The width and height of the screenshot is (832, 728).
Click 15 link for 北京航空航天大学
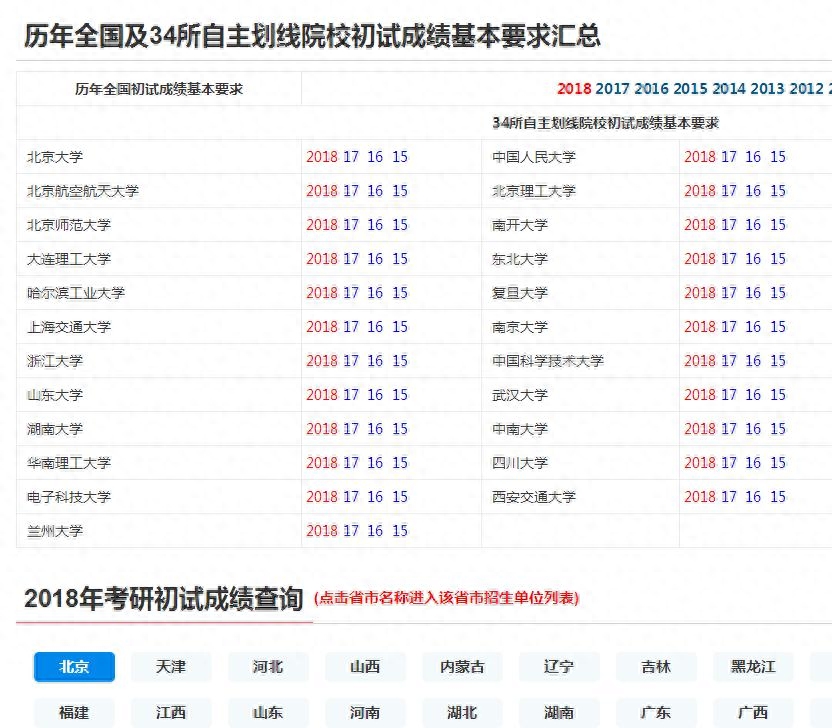click(400, 190)
